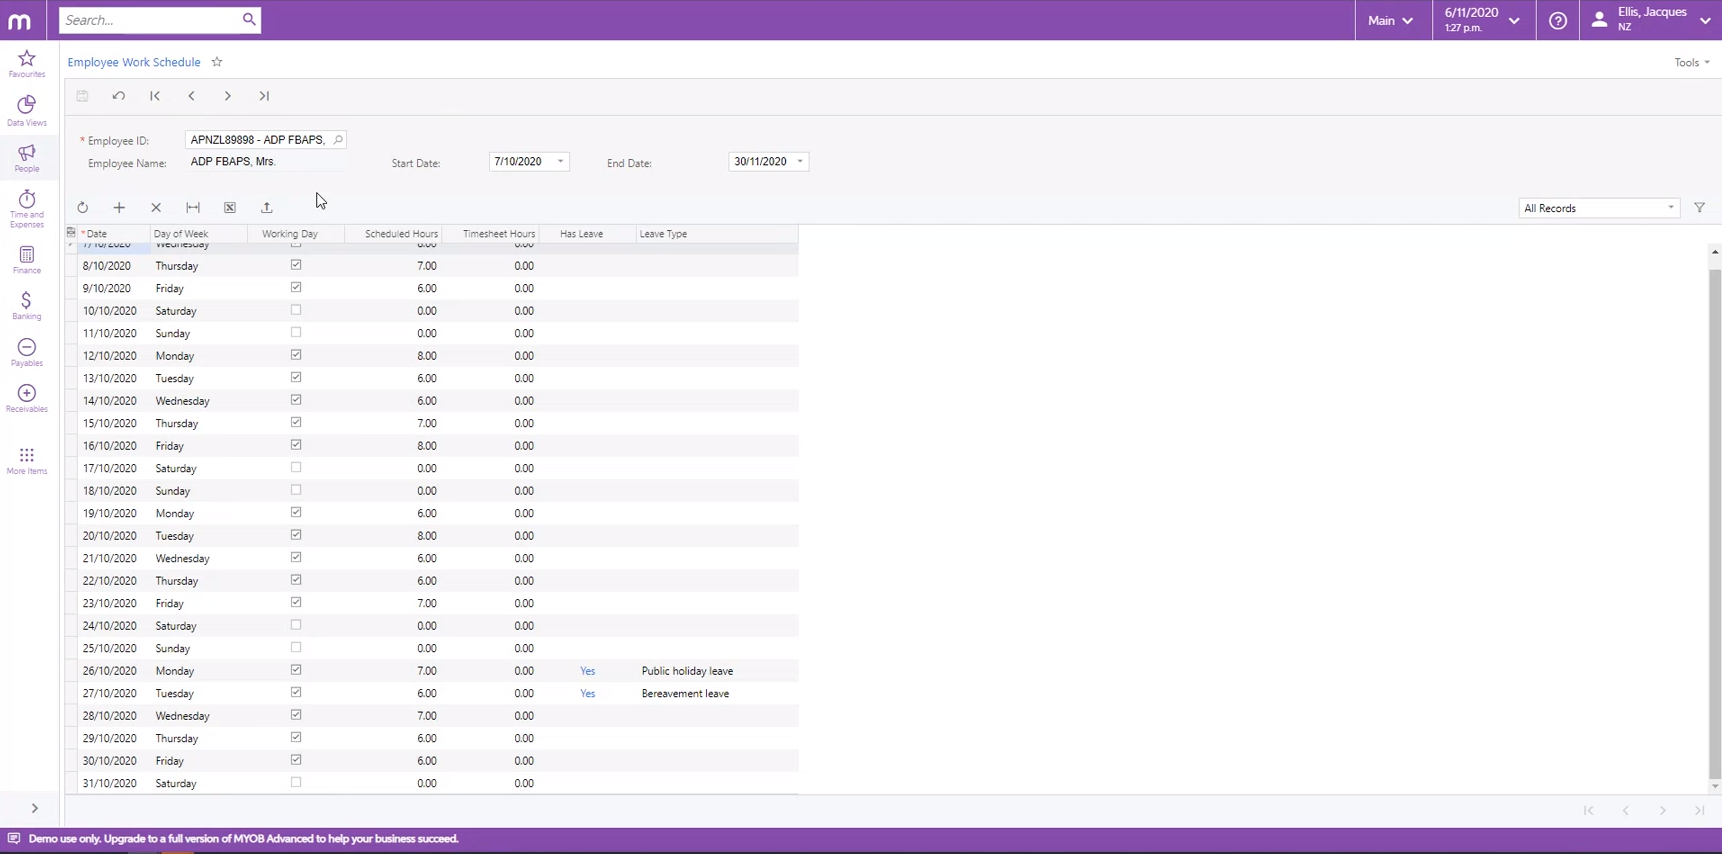The image size is (1722, 854).
Task: Open Ellis, Jacques user menu
Action: coord(1651,20)
